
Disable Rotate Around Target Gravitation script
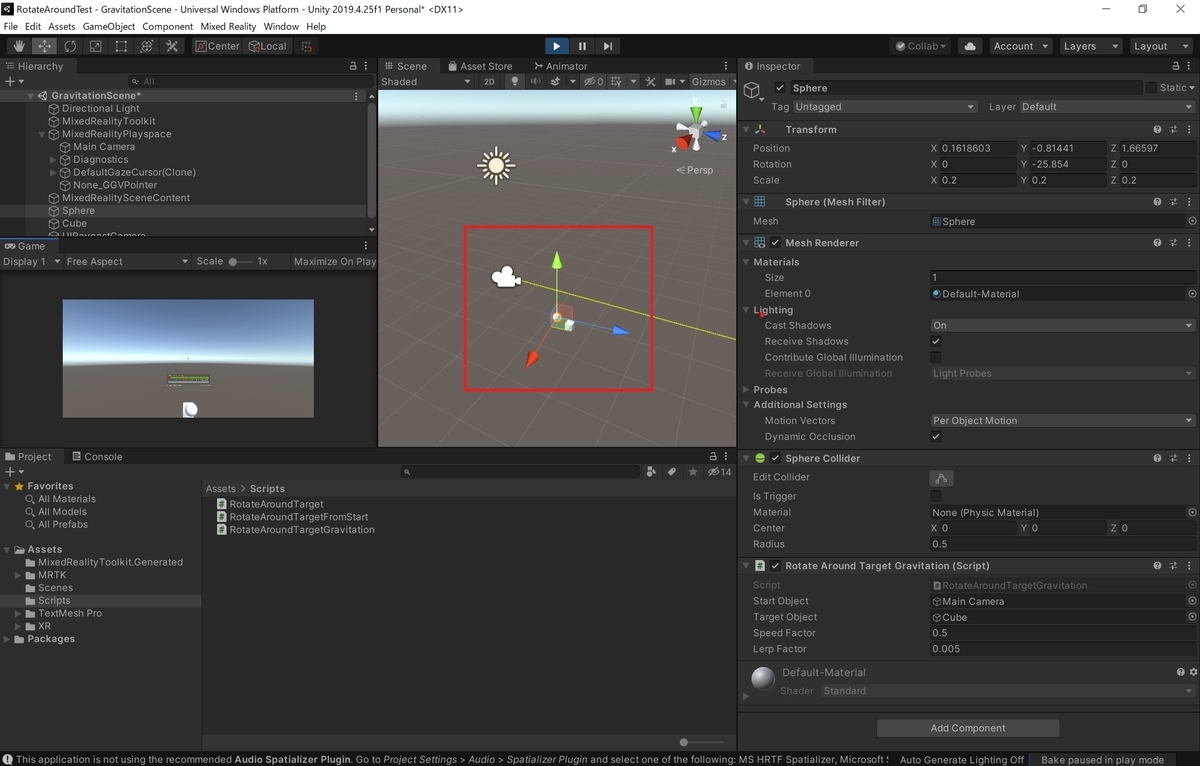pyautogui.click(x=775, y=566)
